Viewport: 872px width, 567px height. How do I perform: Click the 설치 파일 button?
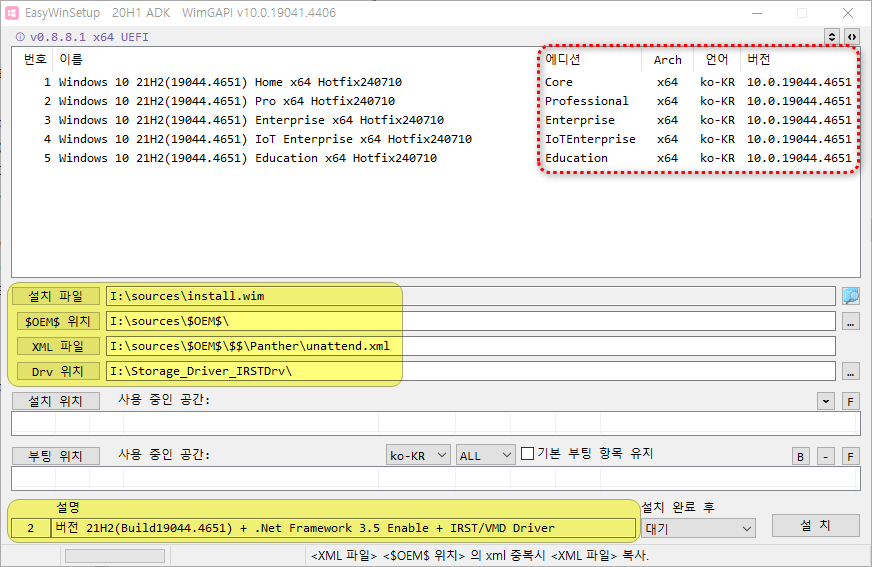click(56, 296)
